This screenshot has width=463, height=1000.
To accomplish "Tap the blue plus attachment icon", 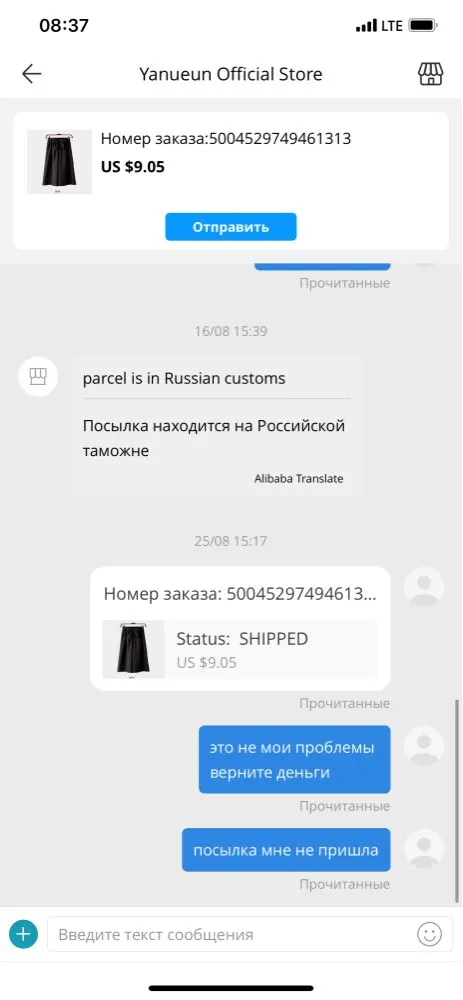I will coord(24,934).
